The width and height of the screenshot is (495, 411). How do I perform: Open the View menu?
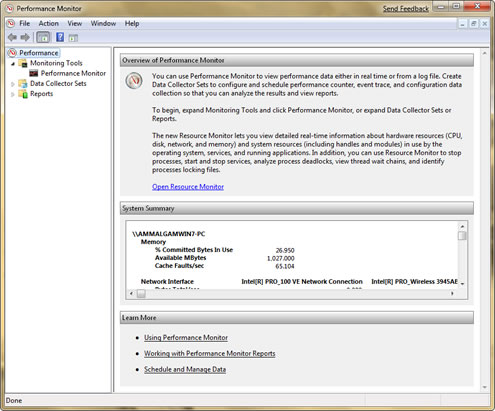75,23
